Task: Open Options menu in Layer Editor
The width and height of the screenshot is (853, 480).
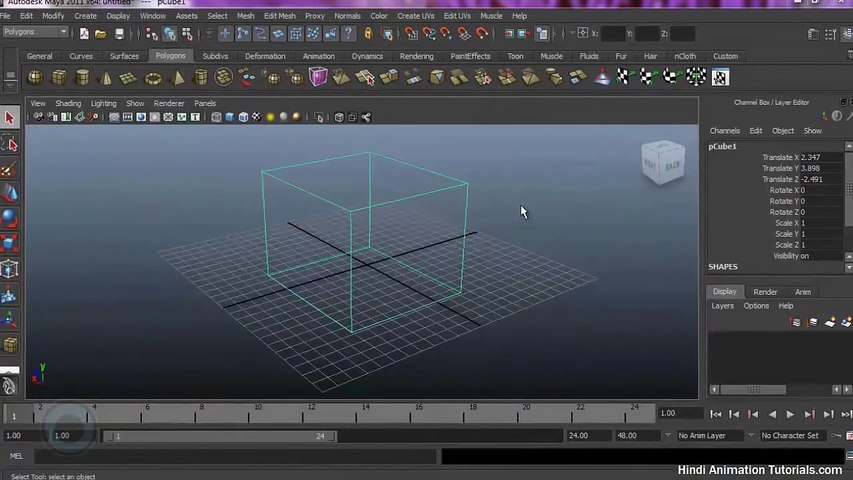Action: point(756,306)
